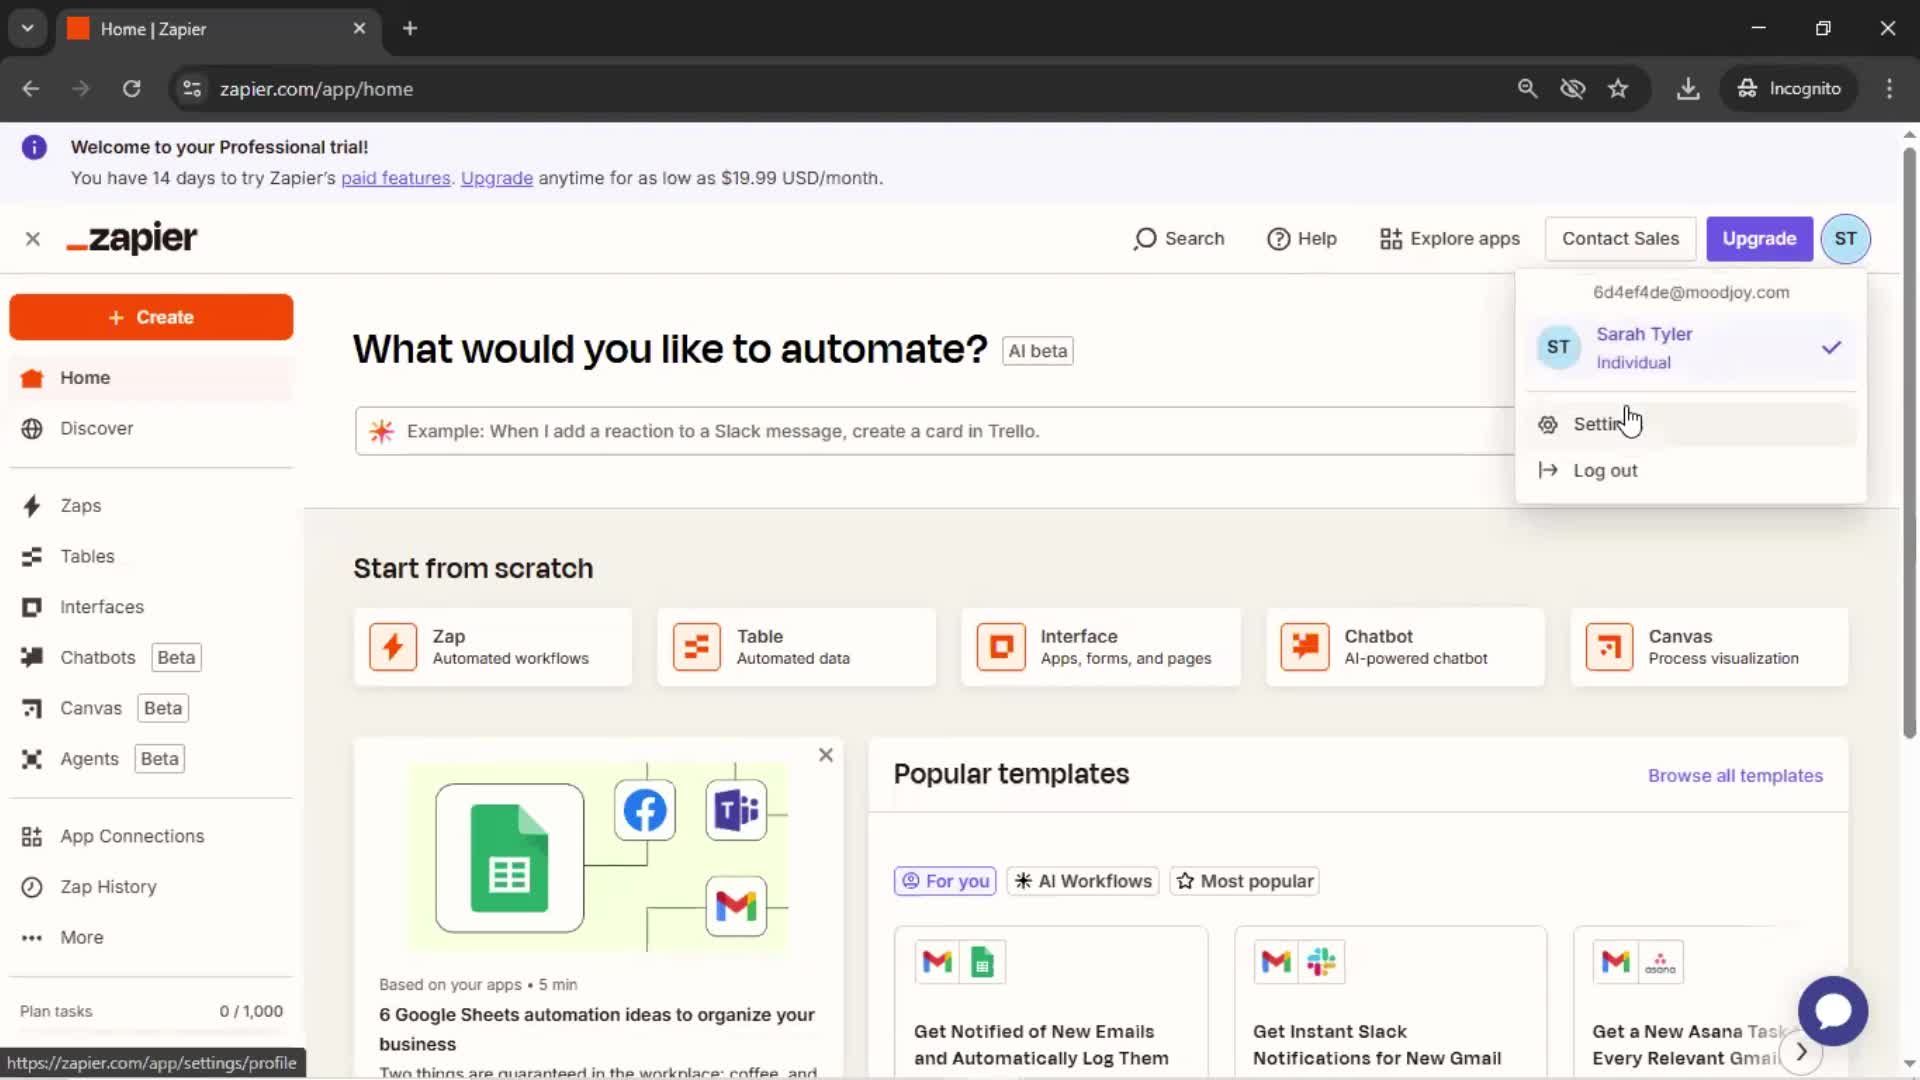Go back in browser history

31,89
